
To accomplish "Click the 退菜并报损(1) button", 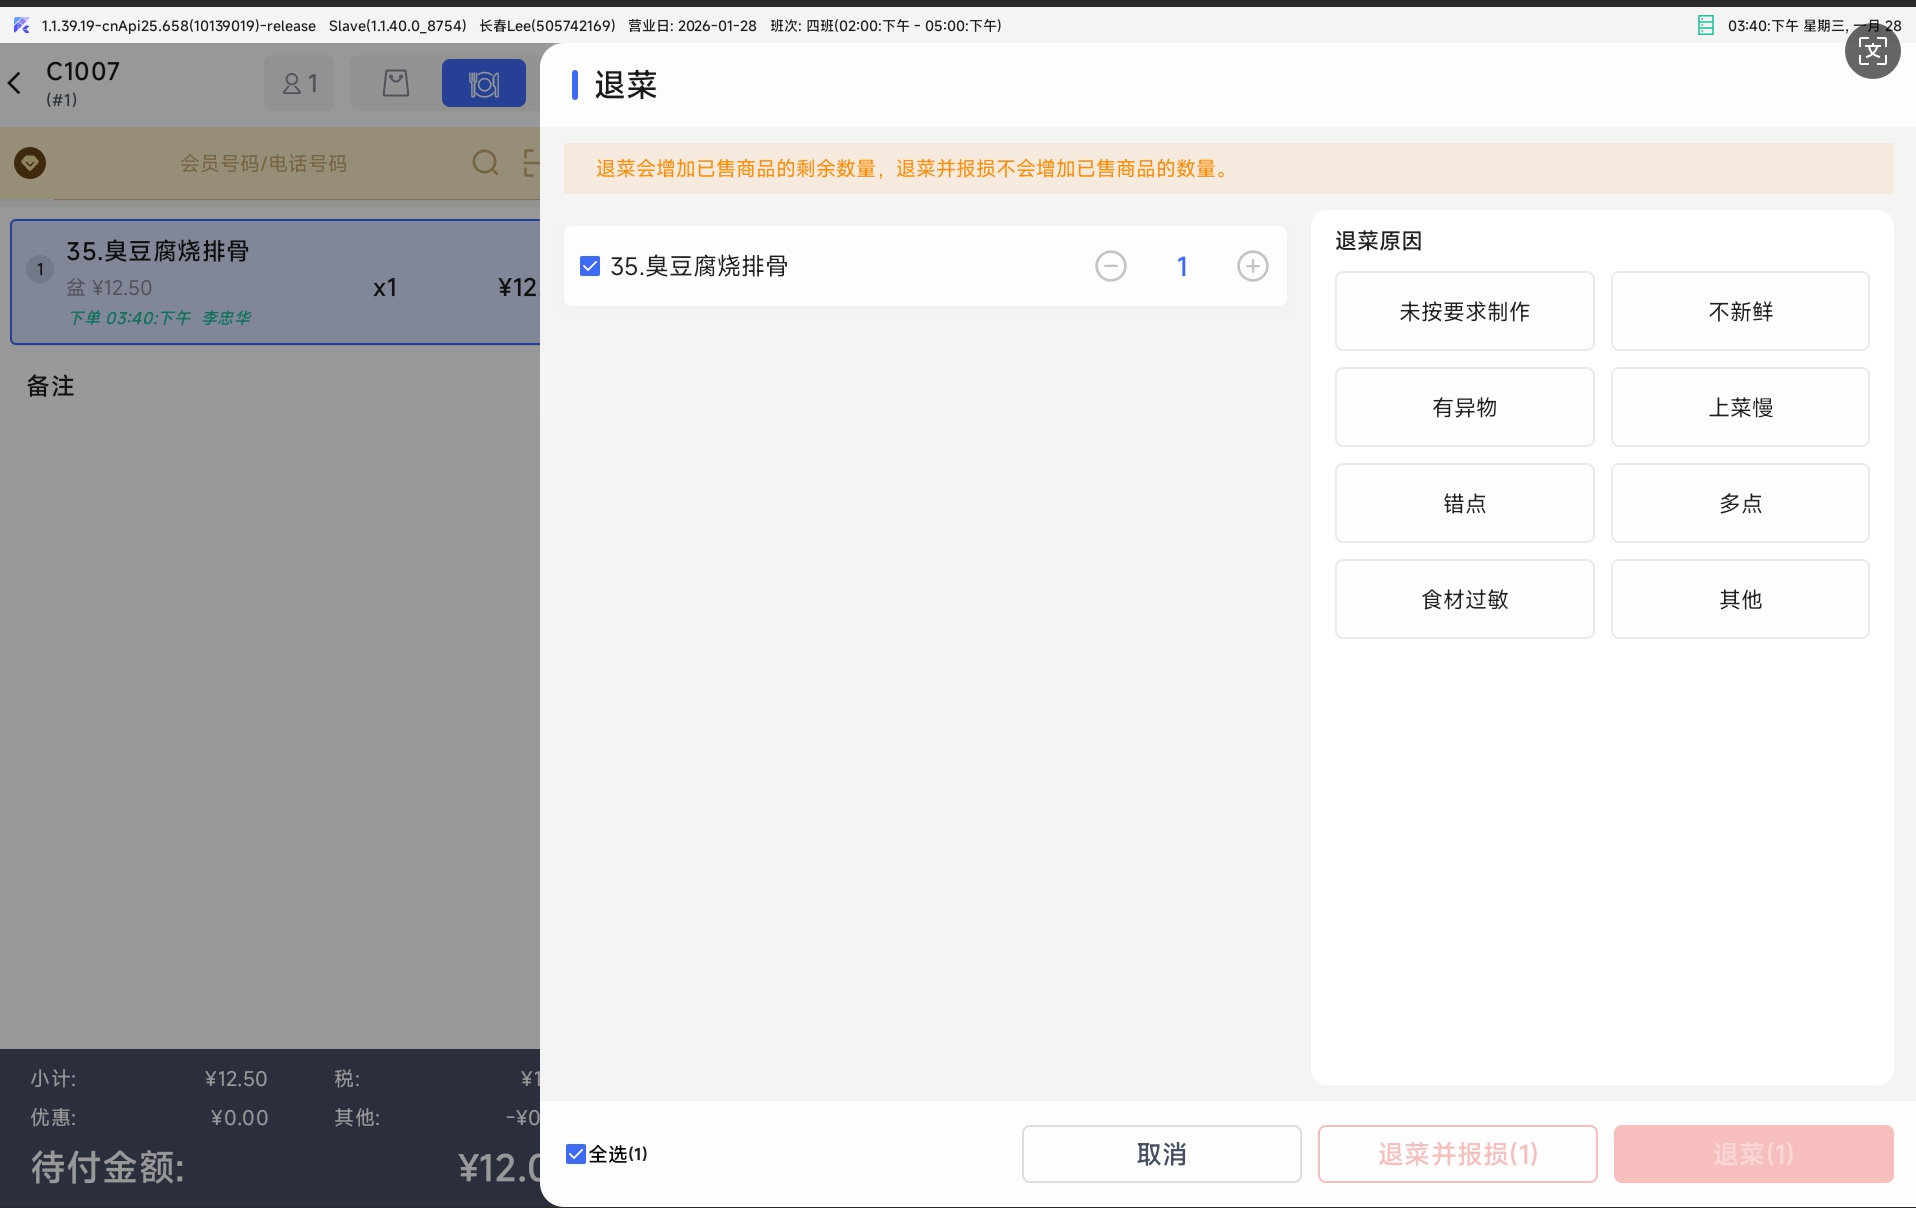I will [x=1457, y=1154].
